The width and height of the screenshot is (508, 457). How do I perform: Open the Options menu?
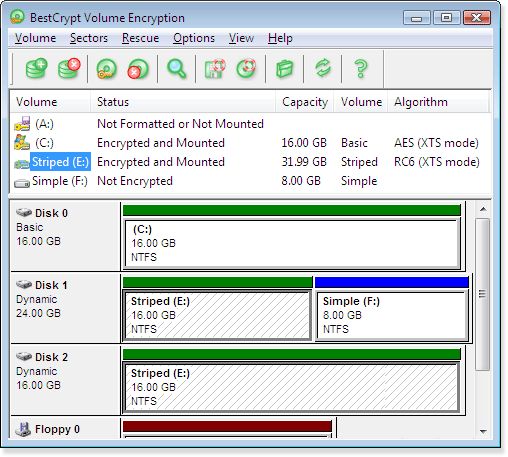click(194, 38)
